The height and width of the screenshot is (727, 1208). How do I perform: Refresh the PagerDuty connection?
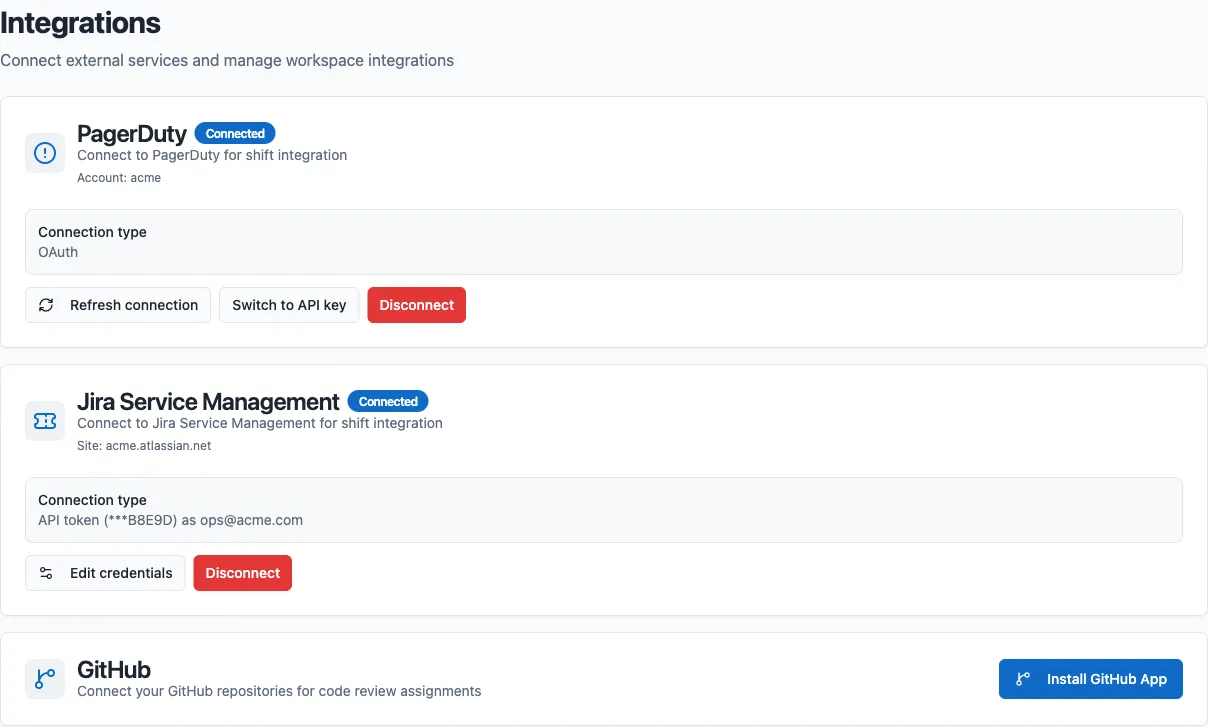click(118, 305)
